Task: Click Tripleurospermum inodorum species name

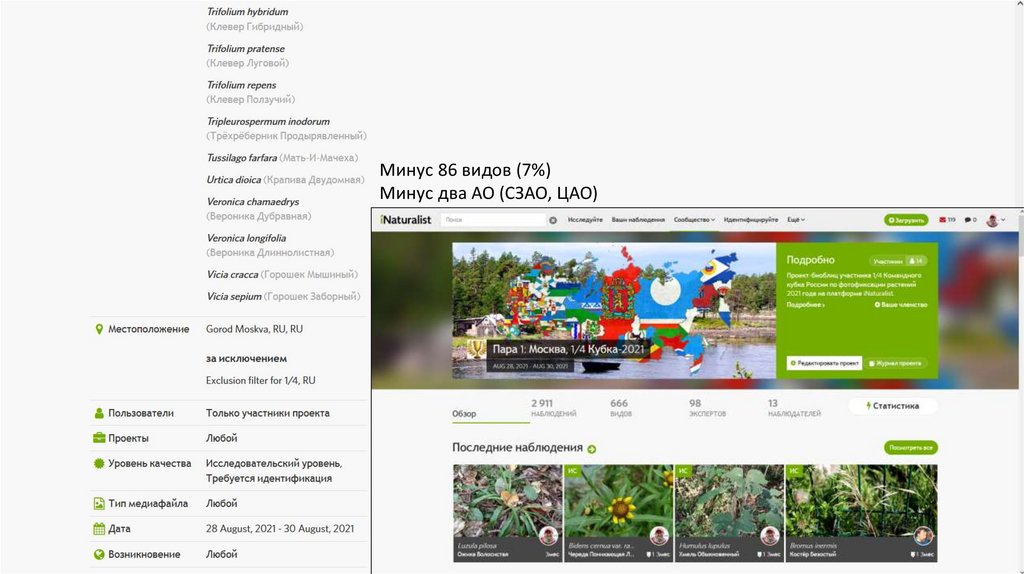Action: [268, 121]
